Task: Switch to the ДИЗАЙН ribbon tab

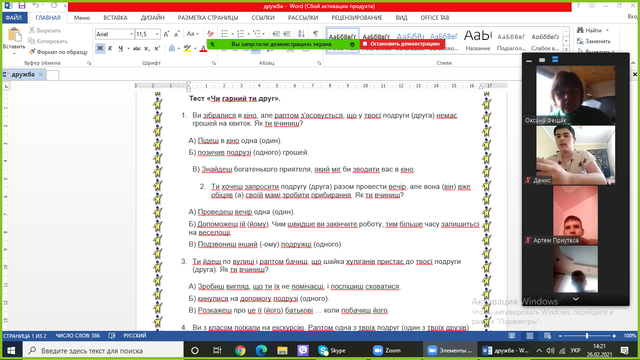Action: pyautogui.click(x=152, y=18)
